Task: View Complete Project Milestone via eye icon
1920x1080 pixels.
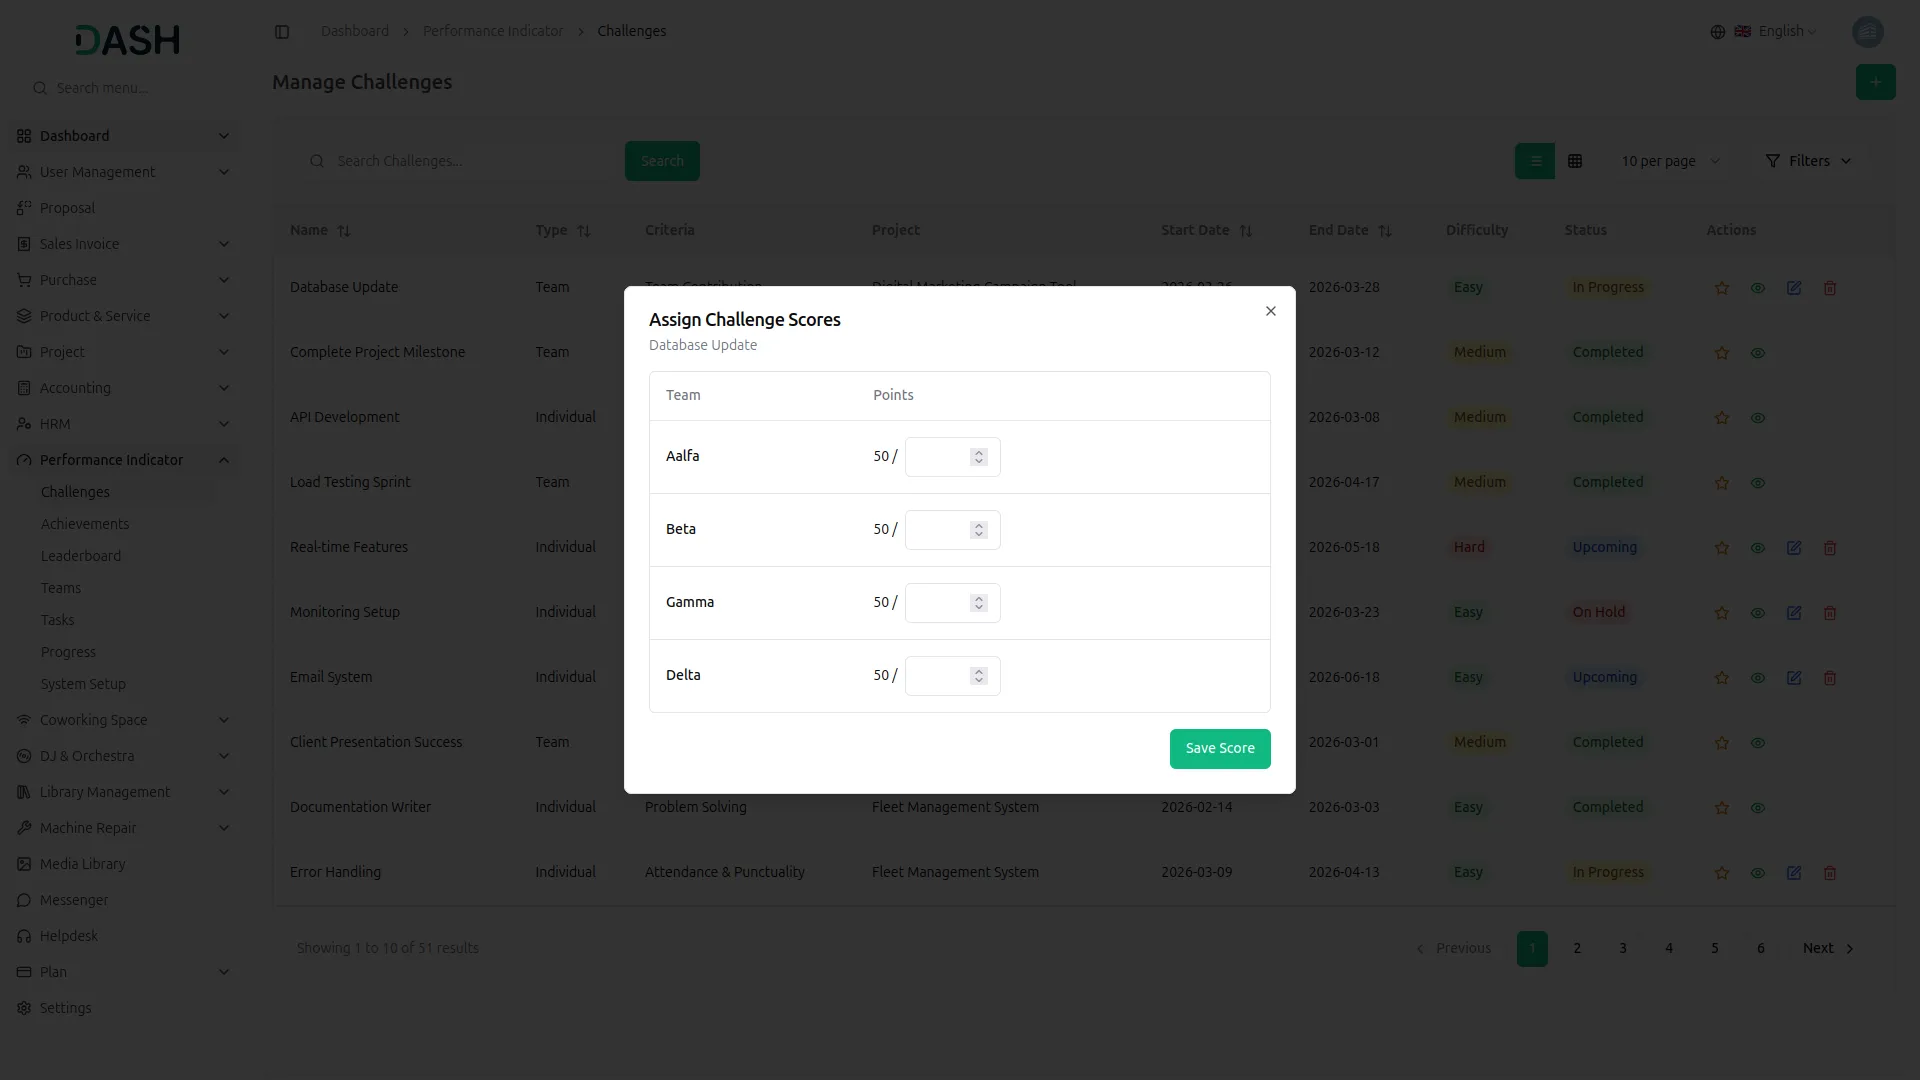Action: pyautogui.click(x=1757, y=353)
